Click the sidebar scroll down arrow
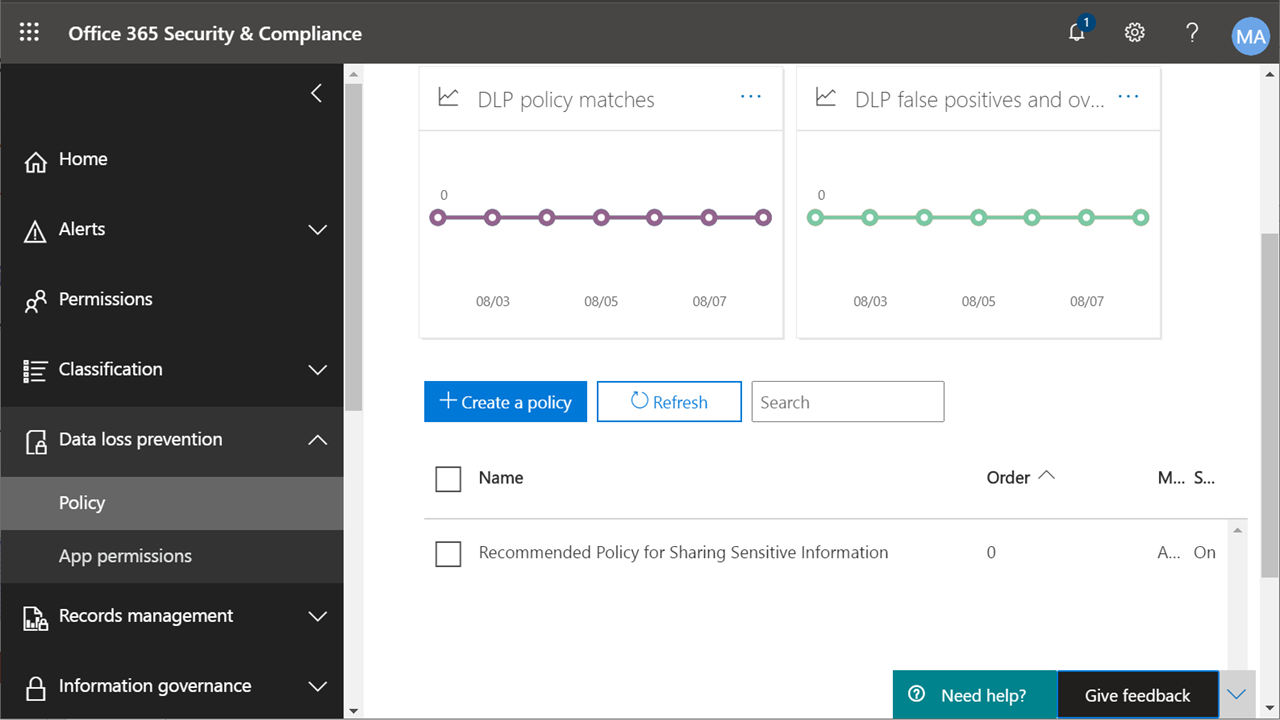 pyautogui.click(x=353, y=711)
